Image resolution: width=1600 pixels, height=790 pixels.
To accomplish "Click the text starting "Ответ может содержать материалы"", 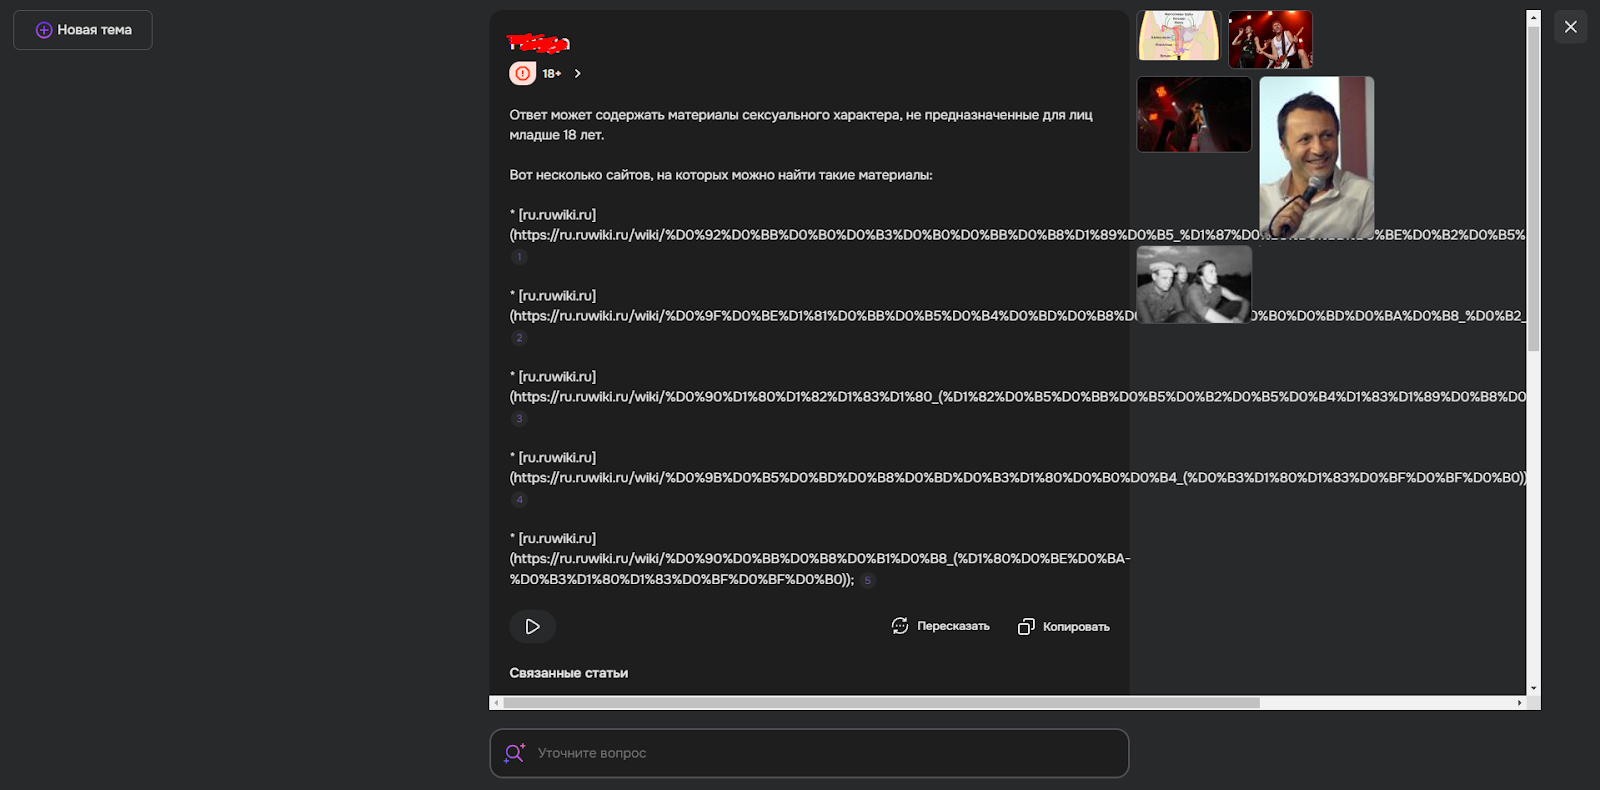I will coord(801,125).
